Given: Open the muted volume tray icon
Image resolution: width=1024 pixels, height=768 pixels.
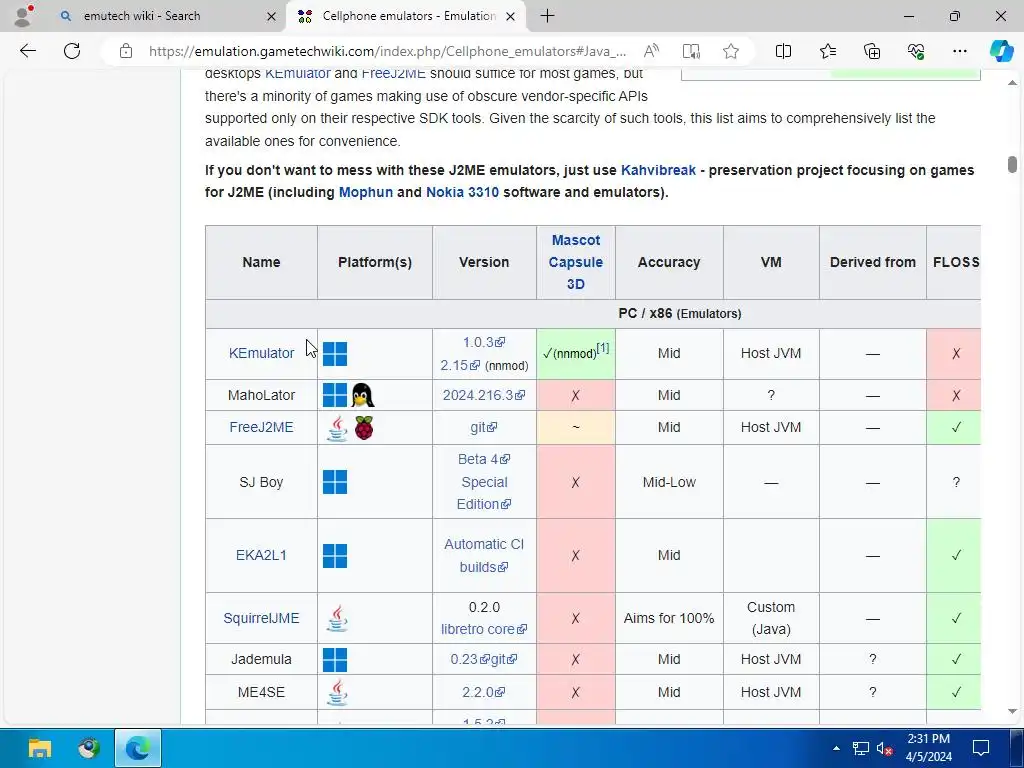Looking at the screenshot, I should tap(885, 748).
